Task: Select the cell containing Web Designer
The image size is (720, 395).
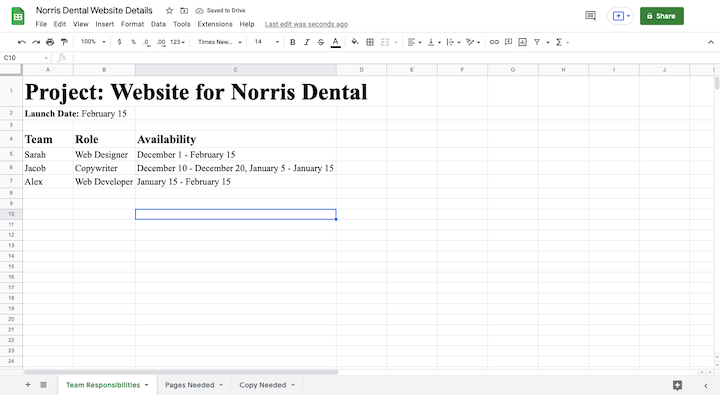Action: [104, 155]
